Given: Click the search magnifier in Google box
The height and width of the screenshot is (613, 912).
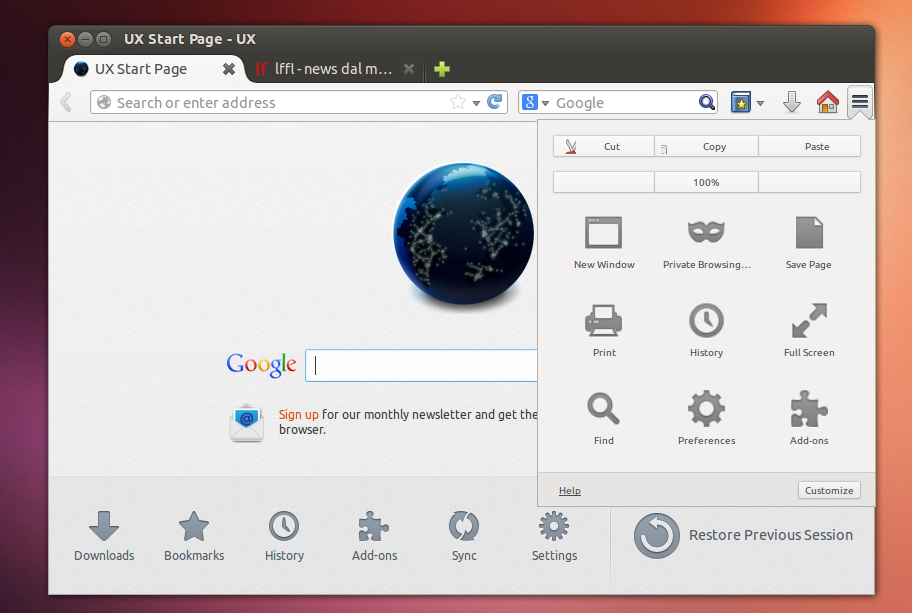Looking at the screenshot, I should click(x=706, y=102).
